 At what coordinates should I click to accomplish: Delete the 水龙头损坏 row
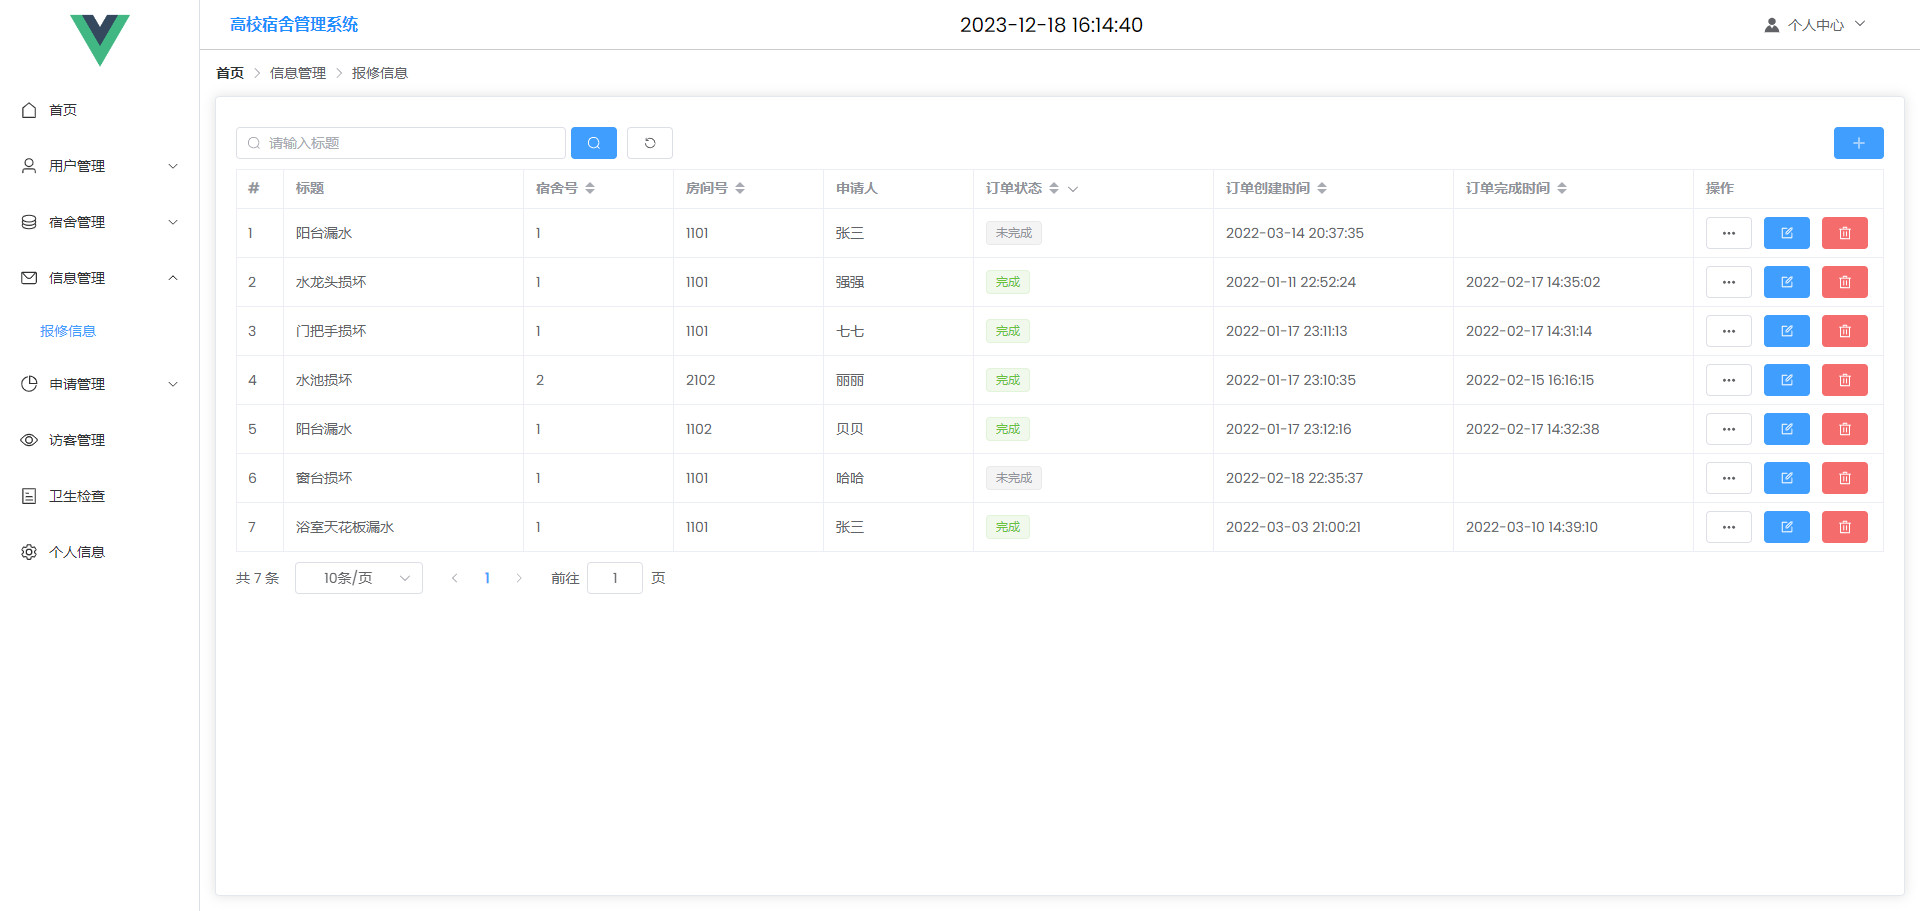pyautogui.click(x=1844, y=282)
